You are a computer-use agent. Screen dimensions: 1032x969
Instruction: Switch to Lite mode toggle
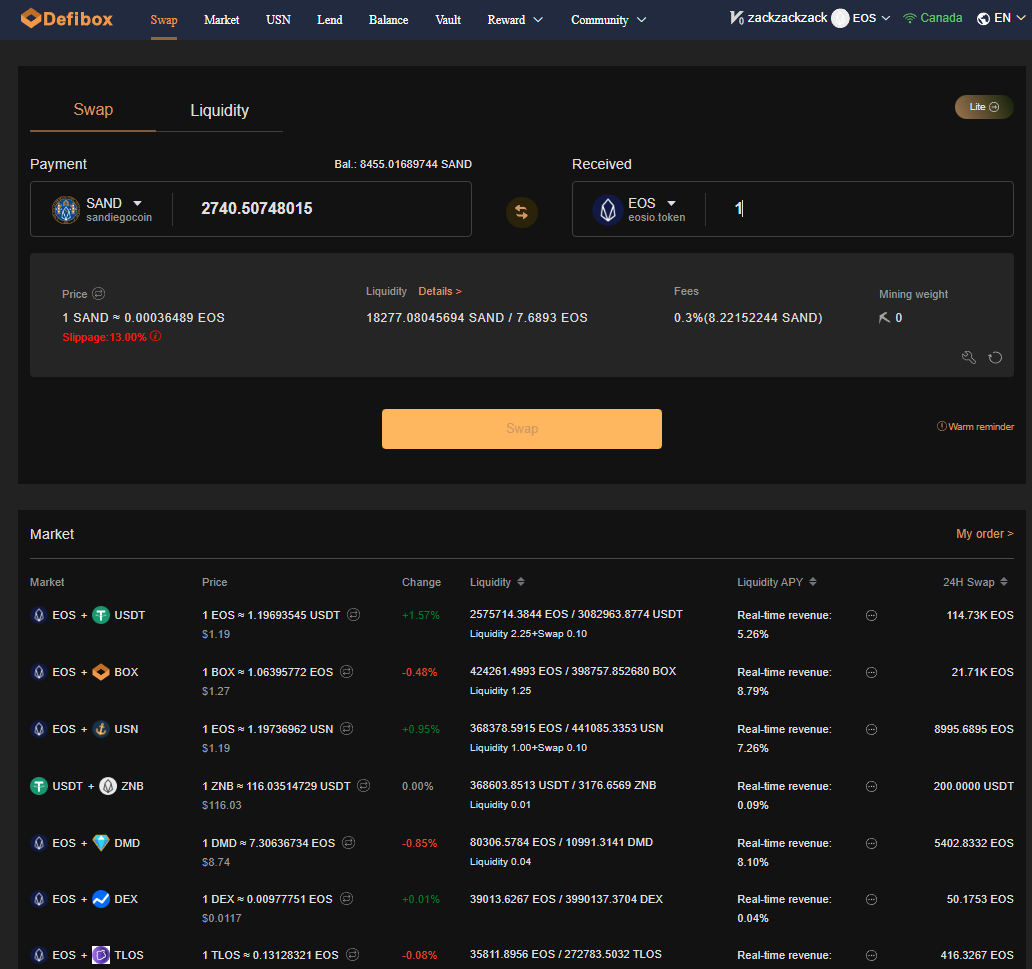[984, 107]
